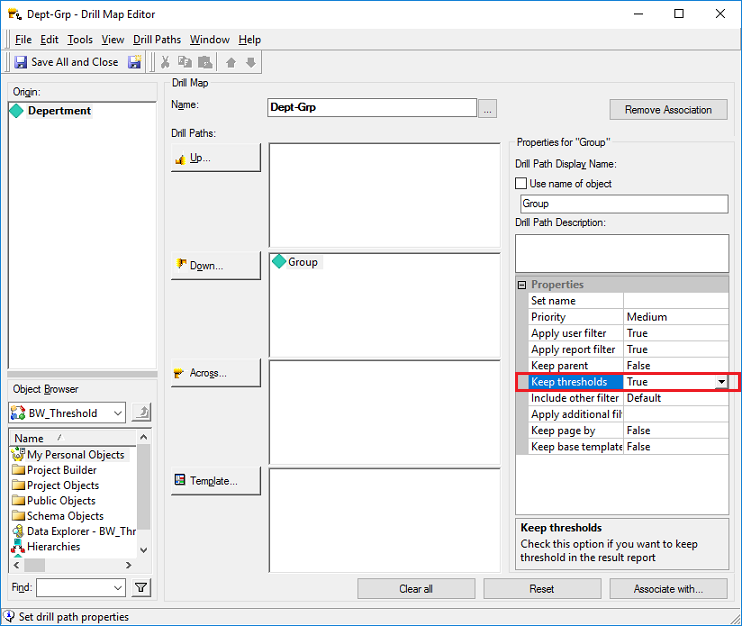Open the Hierarchies item
Viewport: 742px width, 626px height.
46,547
